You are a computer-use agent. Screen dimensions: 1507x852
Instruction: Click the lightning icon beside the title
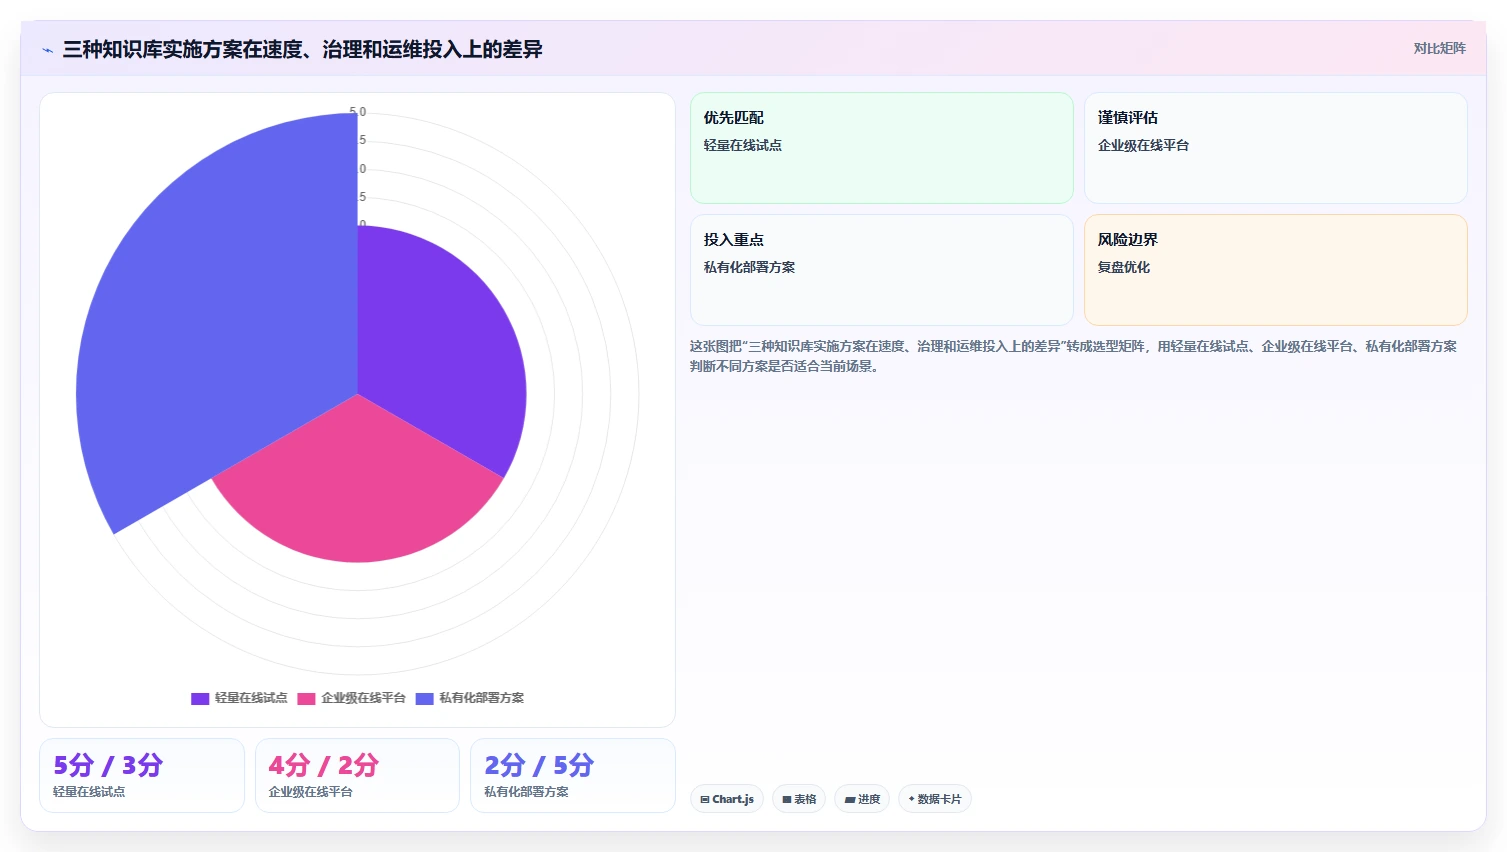coord(47,50)
